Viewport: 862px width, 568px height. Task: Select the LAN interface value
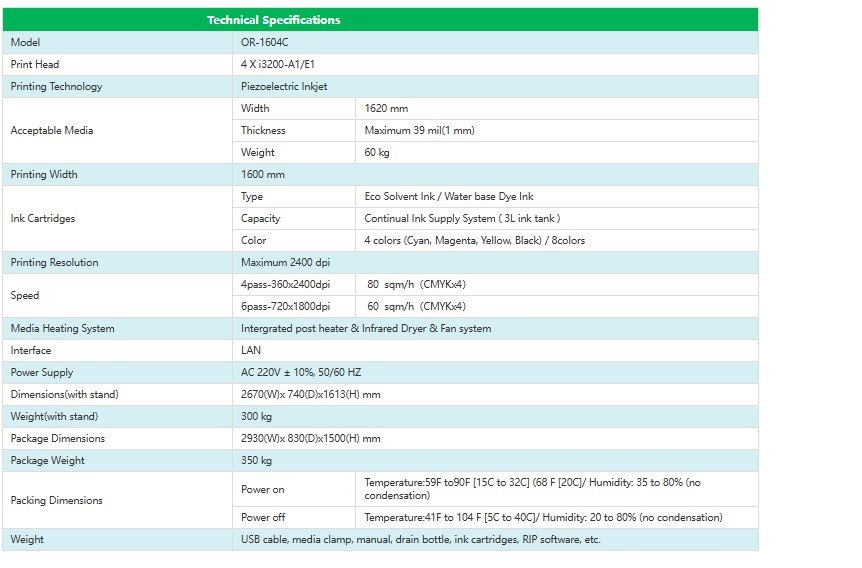click(250, 350)
